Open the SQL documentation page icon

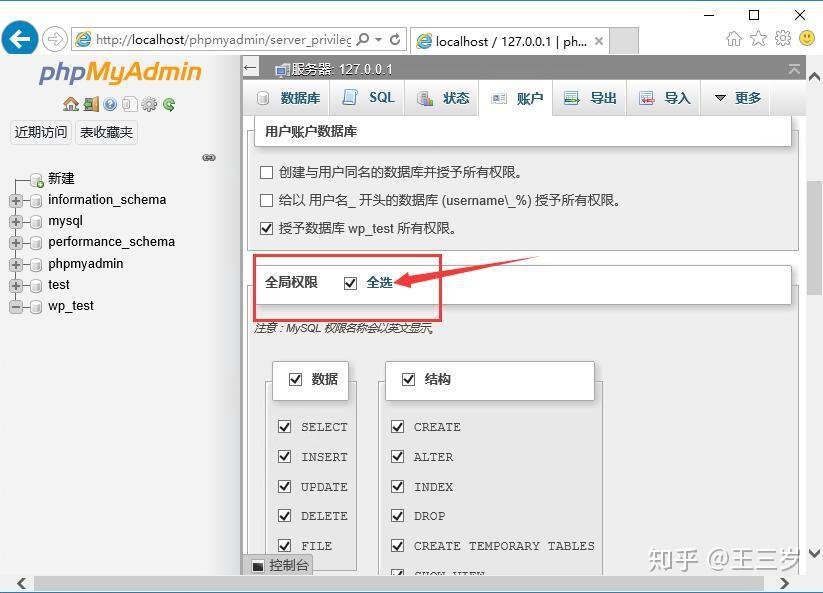(129, 104)
